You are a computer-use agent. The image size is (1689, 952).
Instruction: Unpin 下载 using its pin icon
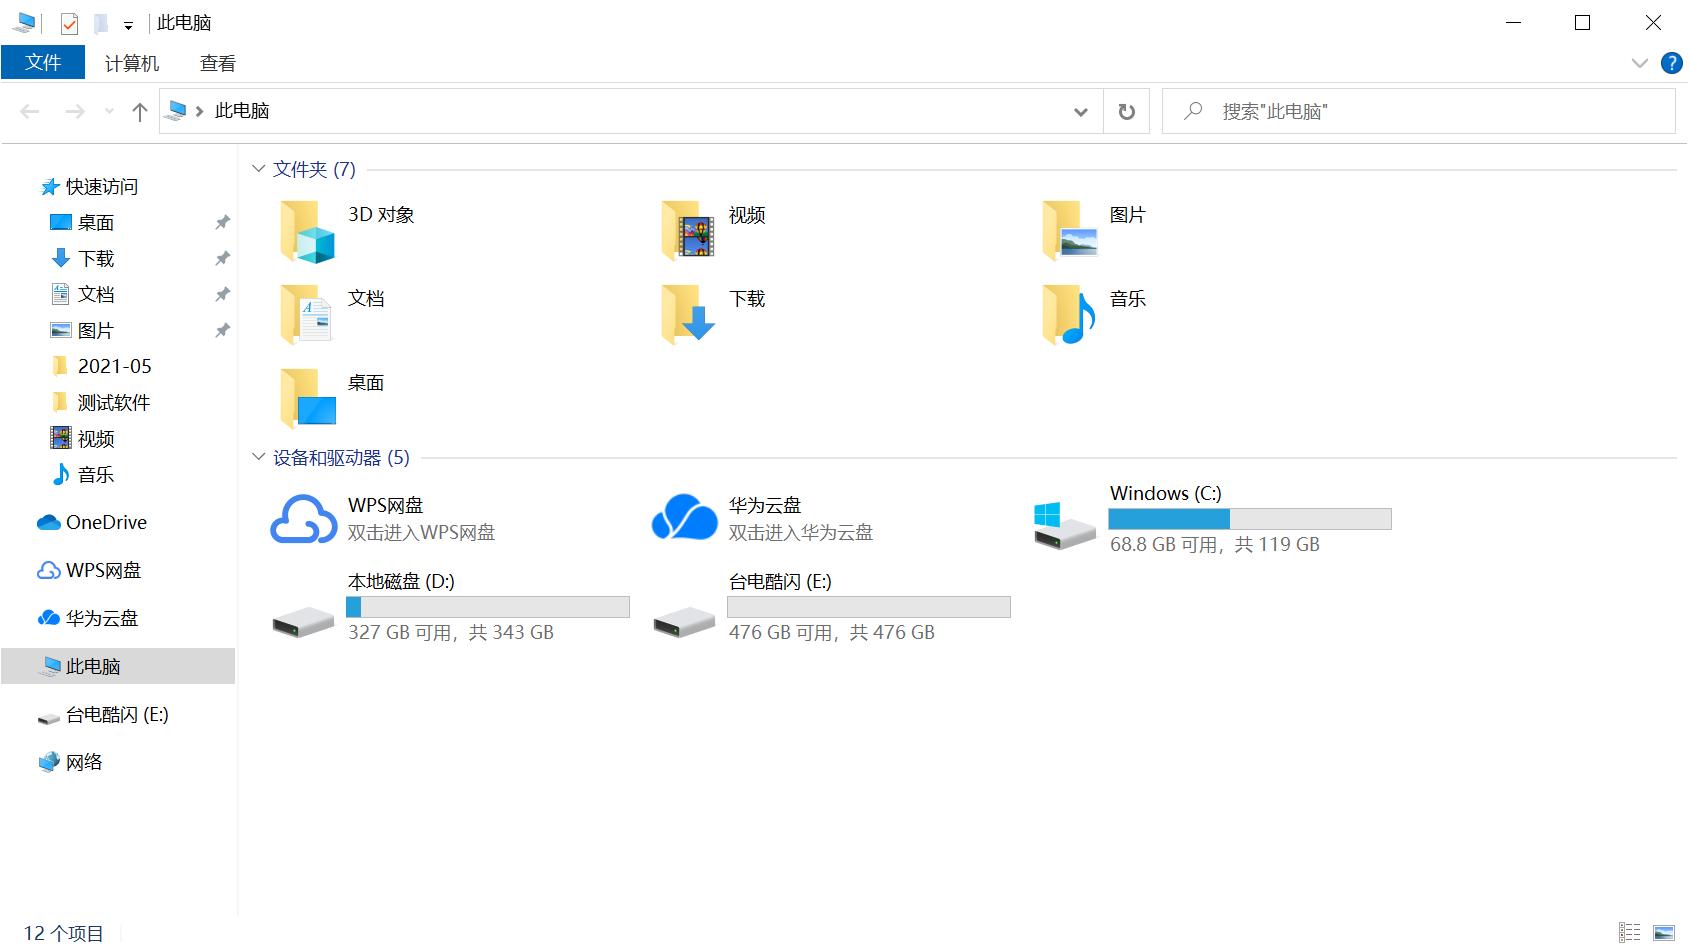222,259
